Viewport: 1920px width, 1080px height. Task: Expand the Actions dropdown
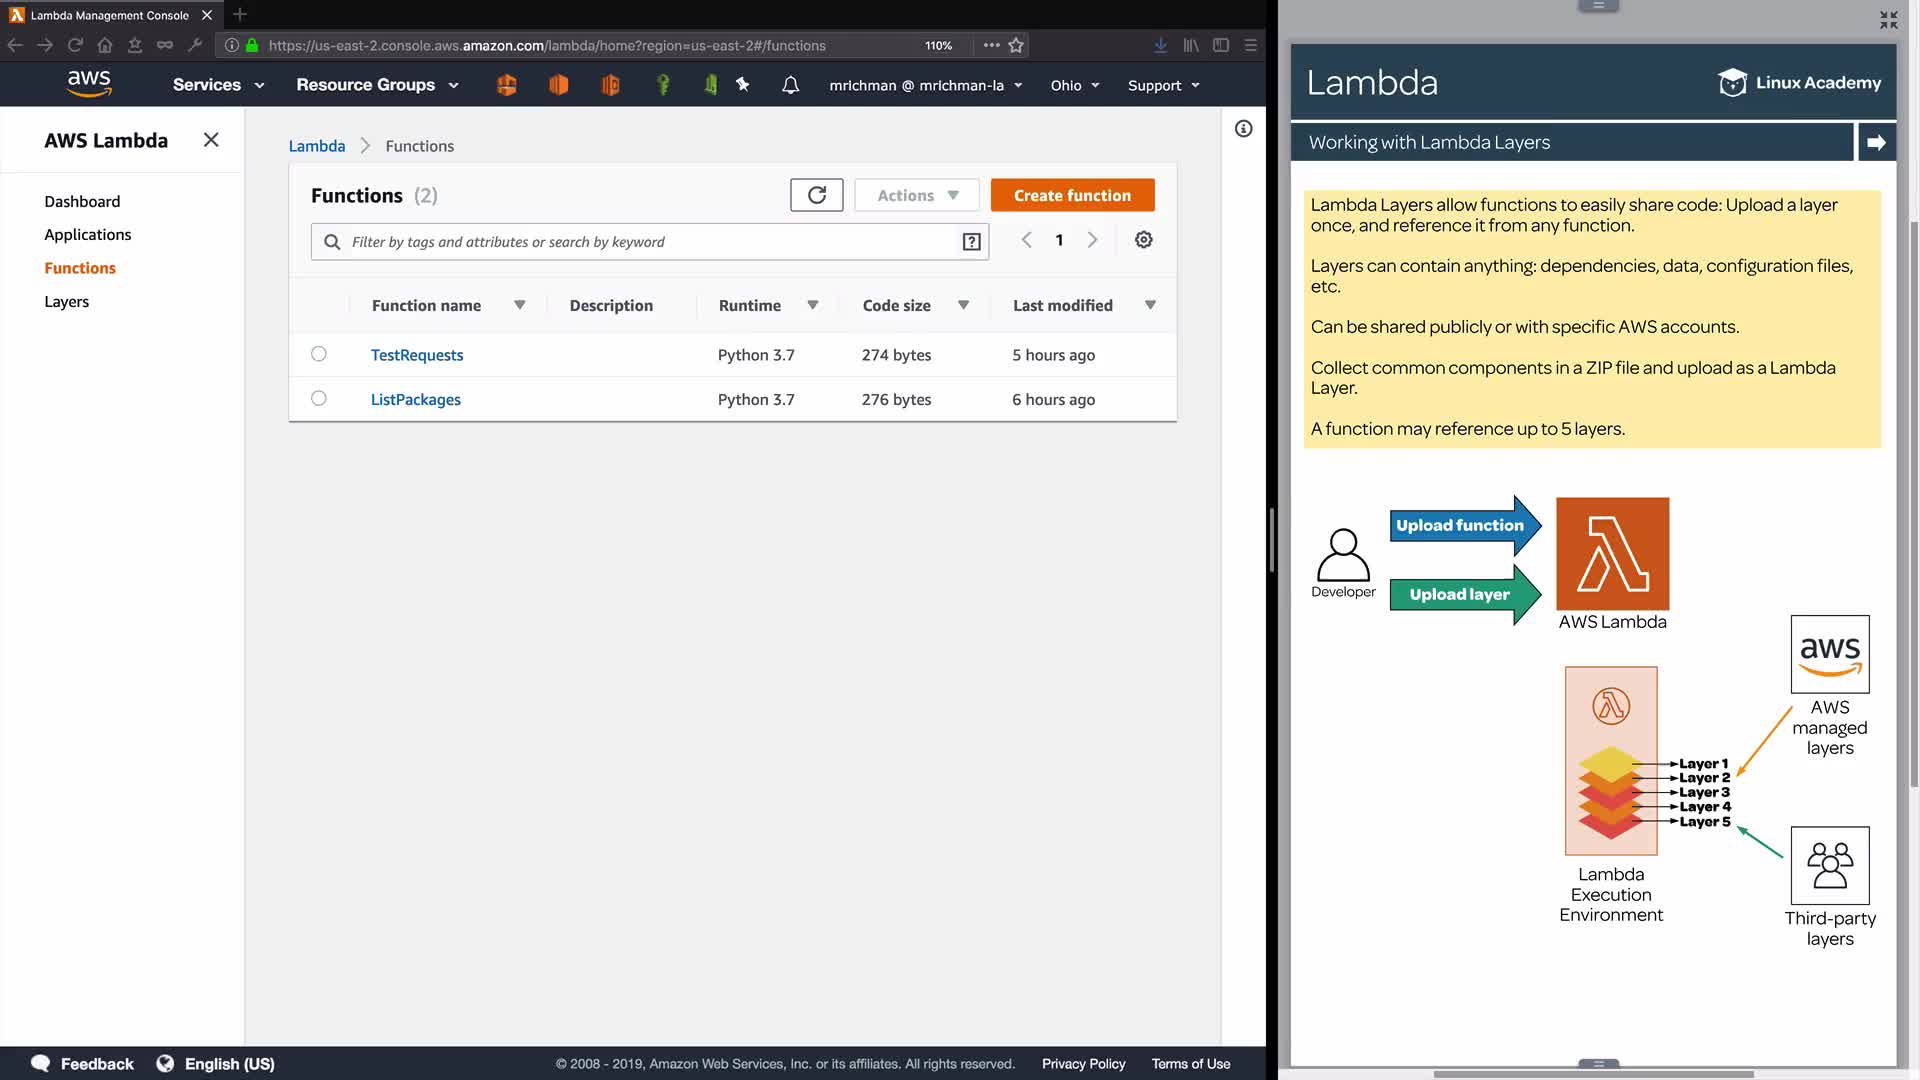pyautogui.click(x=916, y=195)
